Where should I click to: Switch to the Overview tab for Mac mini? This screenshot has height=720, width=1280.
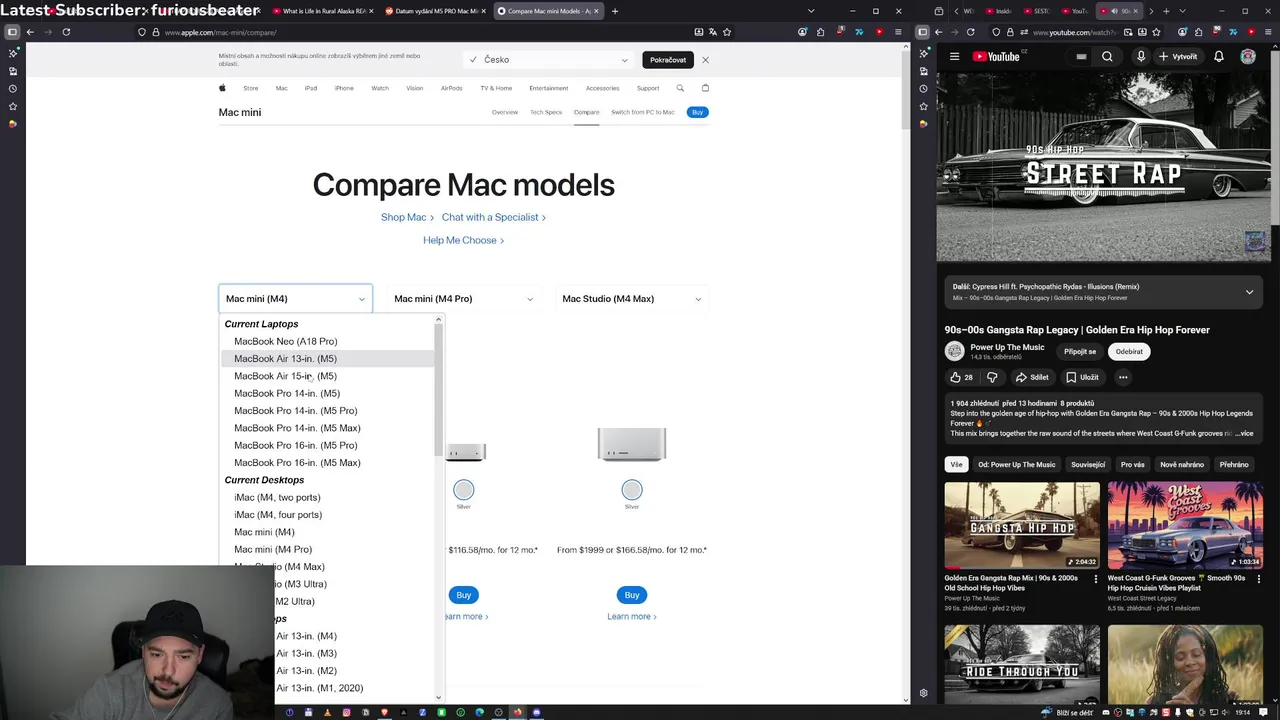[x=505, y=112]
